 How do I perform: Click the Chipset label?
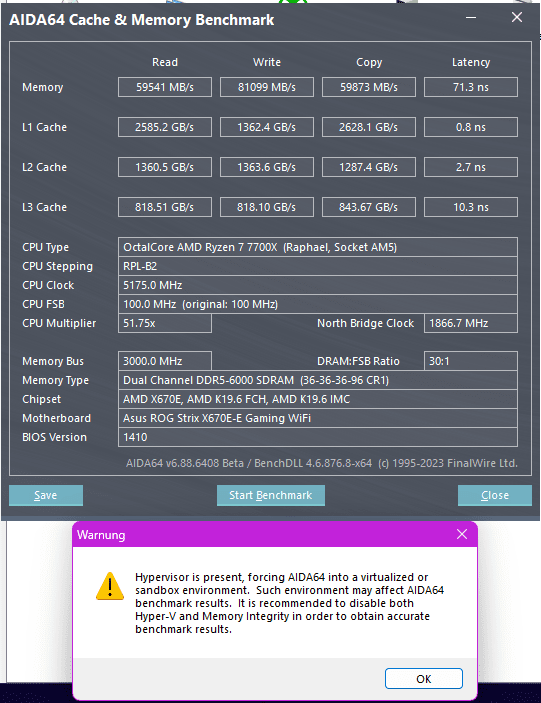click(x=41, y=399)
